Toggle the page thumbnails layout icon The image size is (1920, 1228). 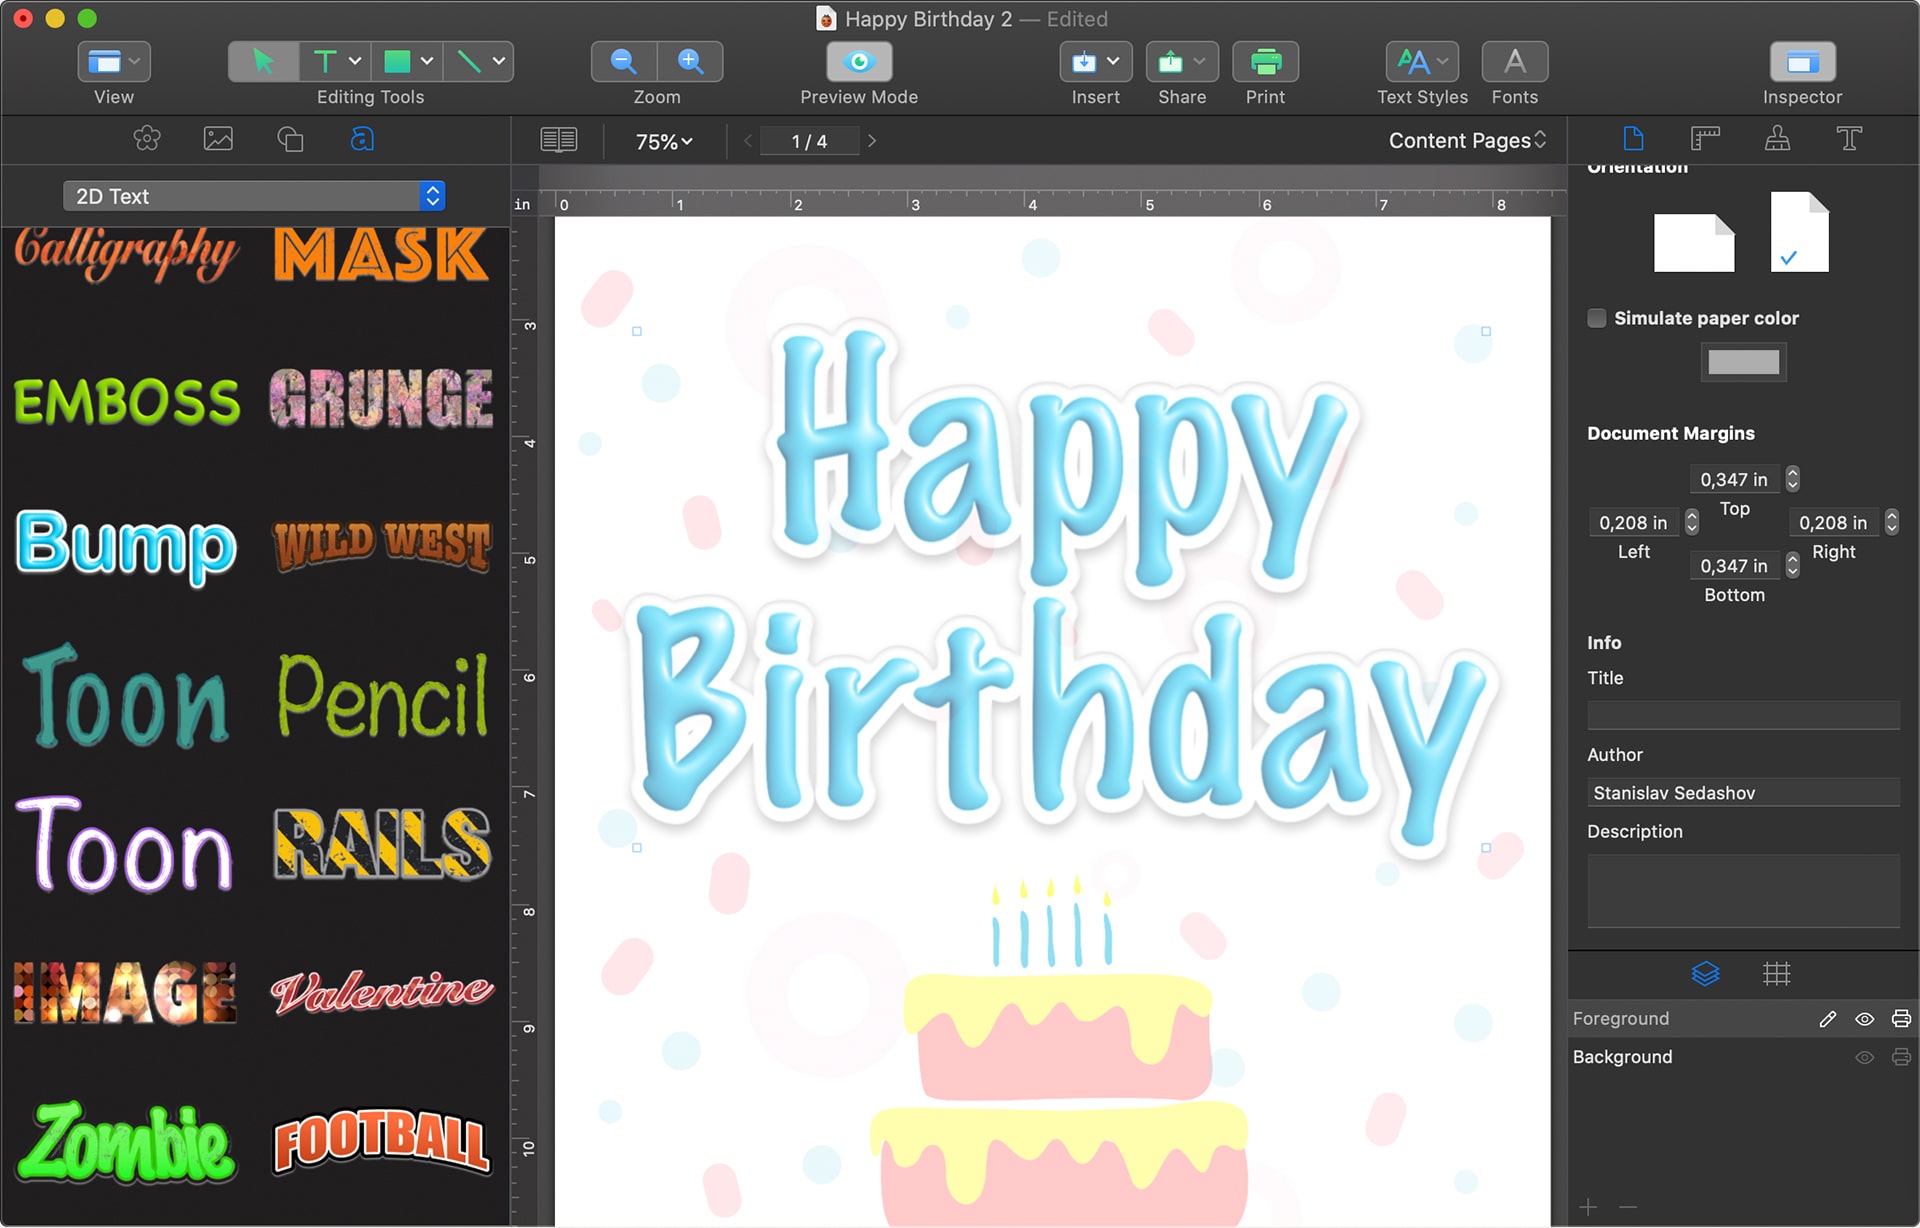pos(559,140)
